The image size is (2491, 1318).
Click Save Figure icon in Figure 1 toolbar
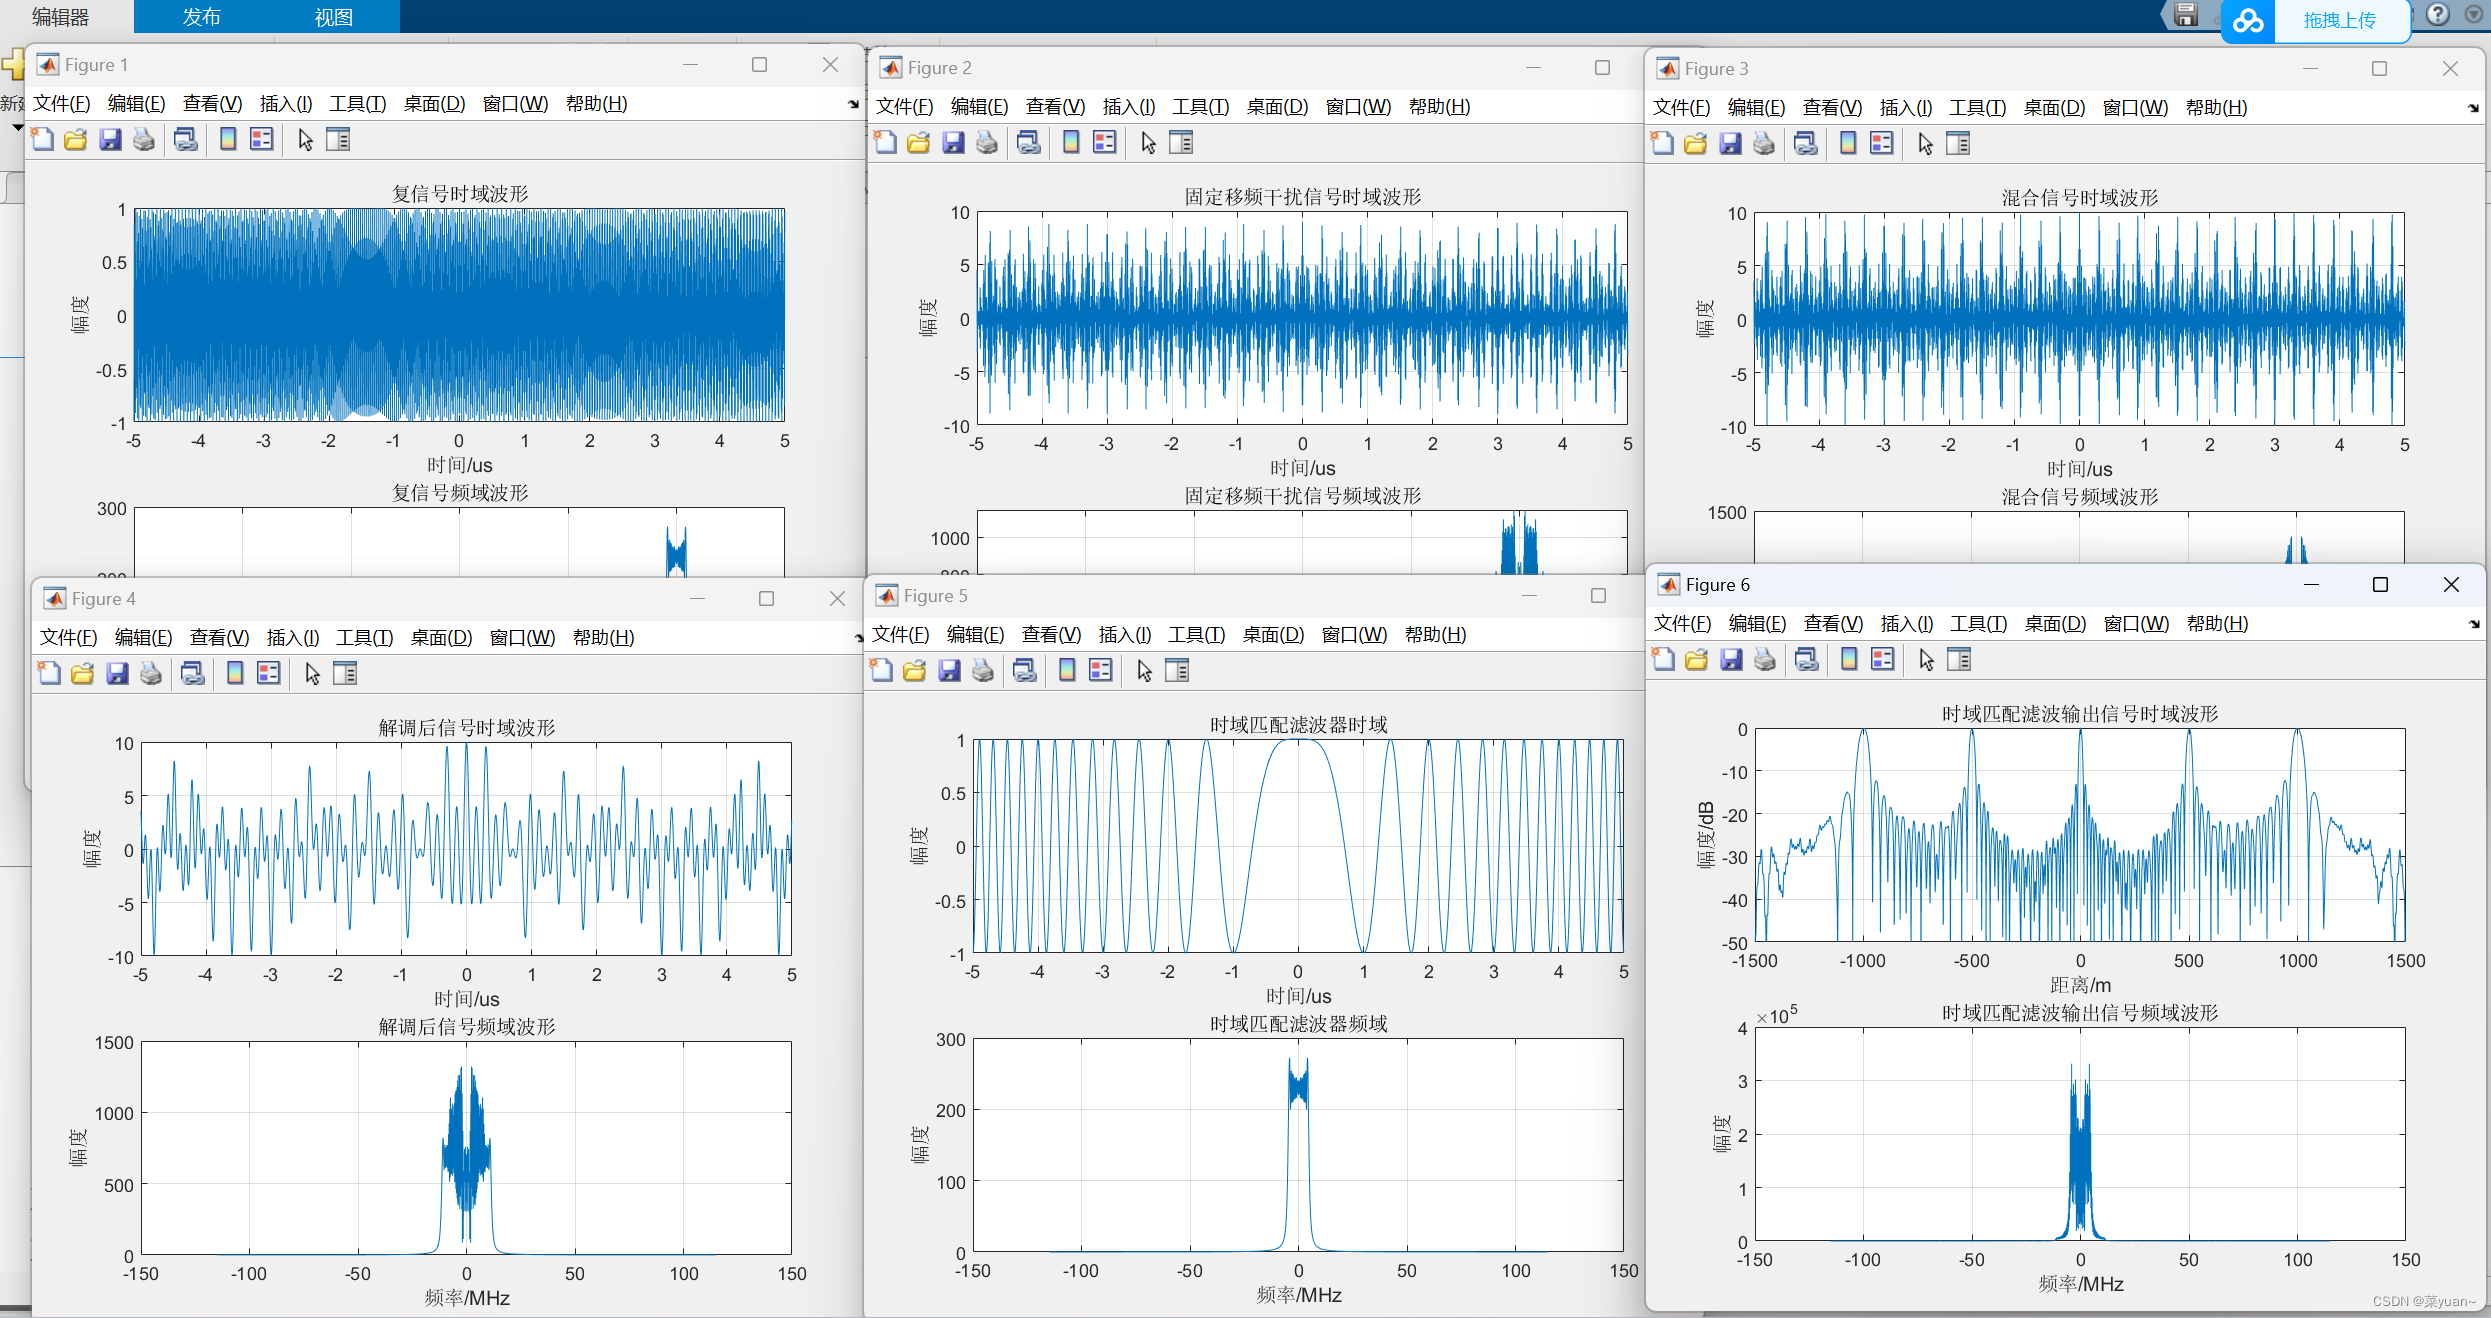tap(110, 140)
